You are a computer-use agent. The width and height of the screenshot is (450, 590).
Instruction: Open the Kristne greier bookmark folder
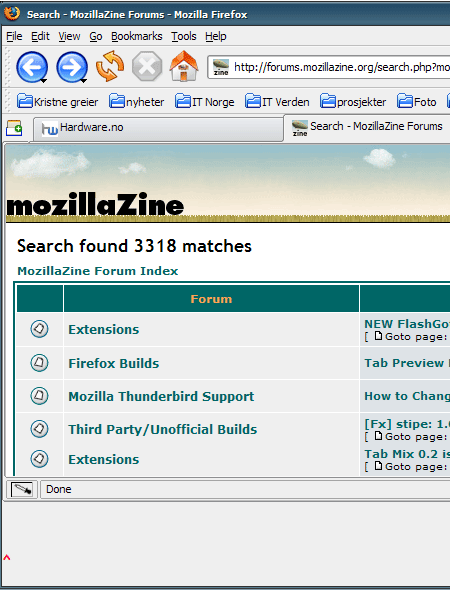click(57, 102)
